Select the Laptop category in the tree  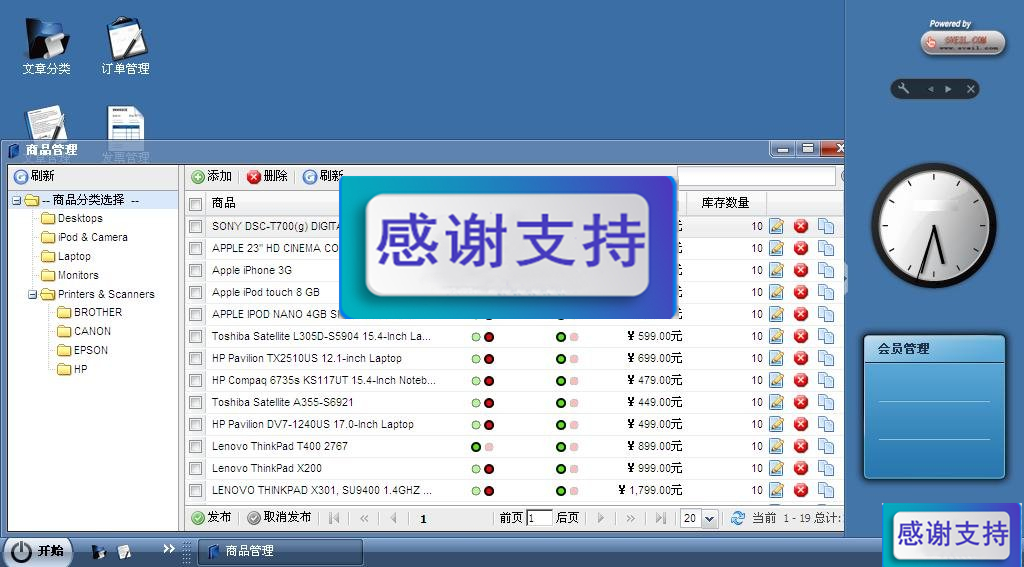(x=74, y=256)
